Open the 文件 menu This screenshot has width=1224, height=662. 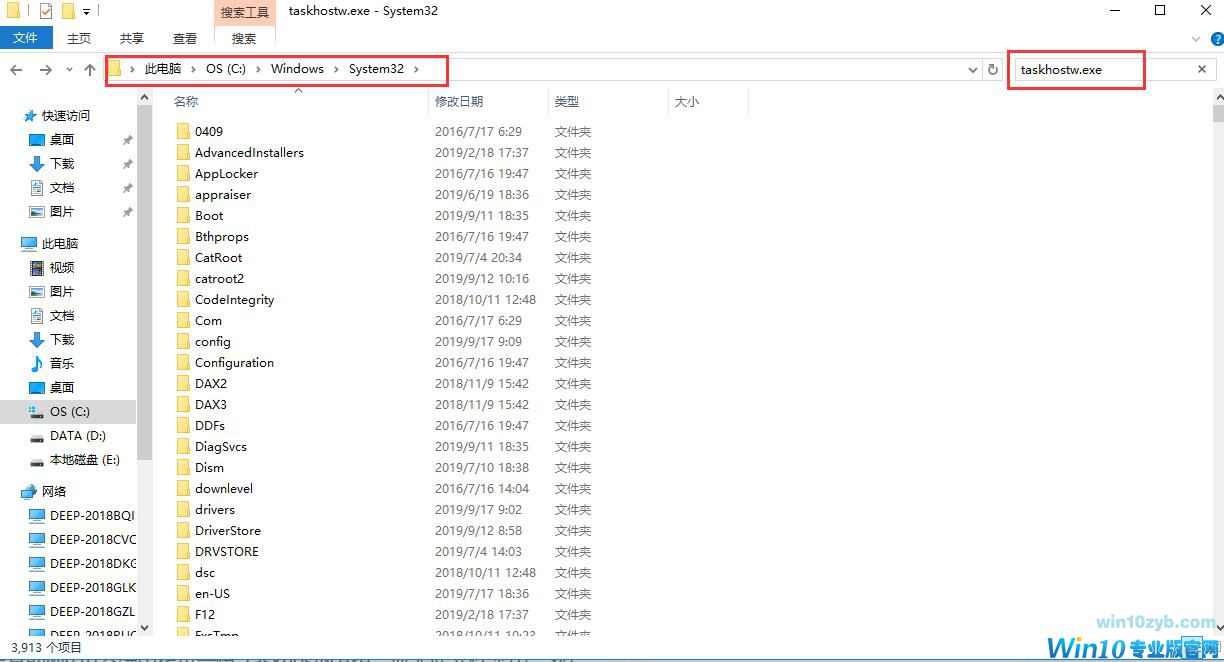click(25, 38)
